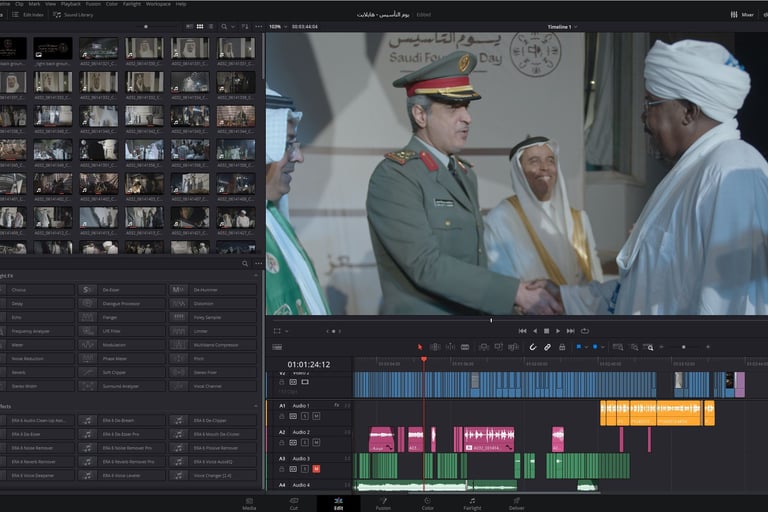Click the Play Reverse button
This screenshot has width=768, height=512.
[535, 331]
